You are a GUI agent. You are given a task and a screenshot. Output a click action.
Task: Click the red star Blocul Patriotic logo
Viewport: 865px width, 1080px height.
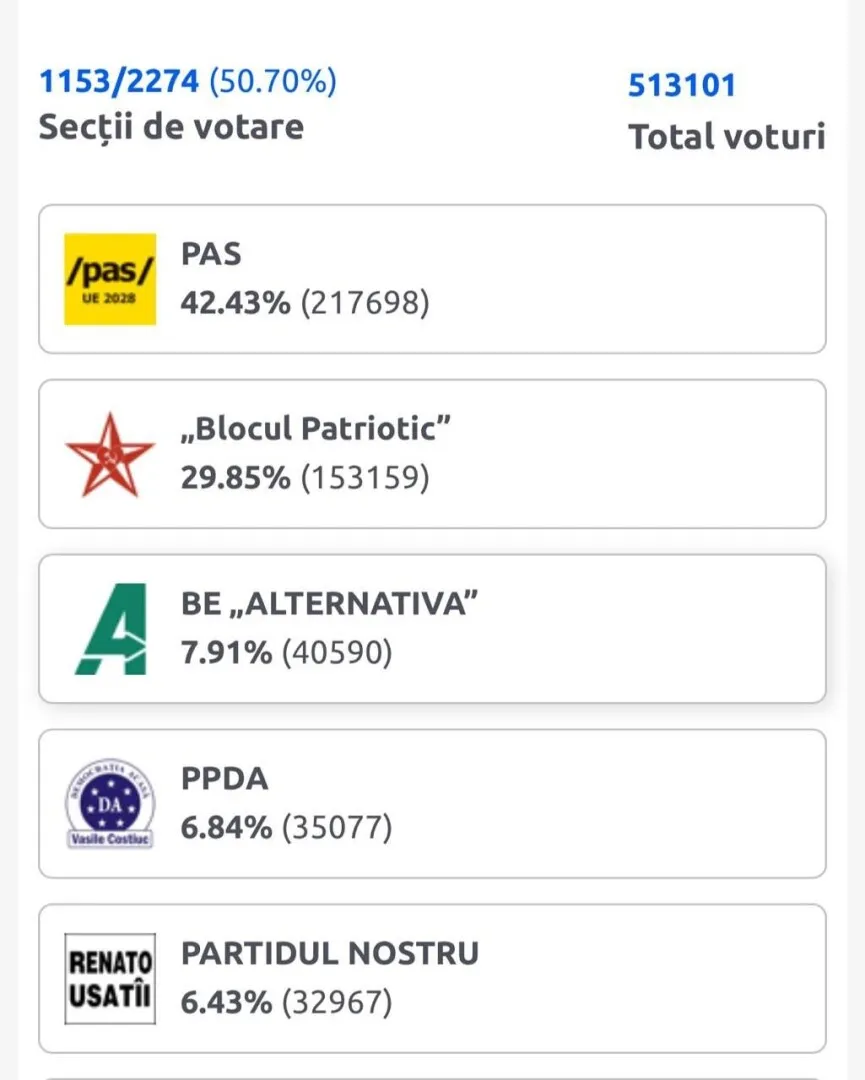coord(110,454)
